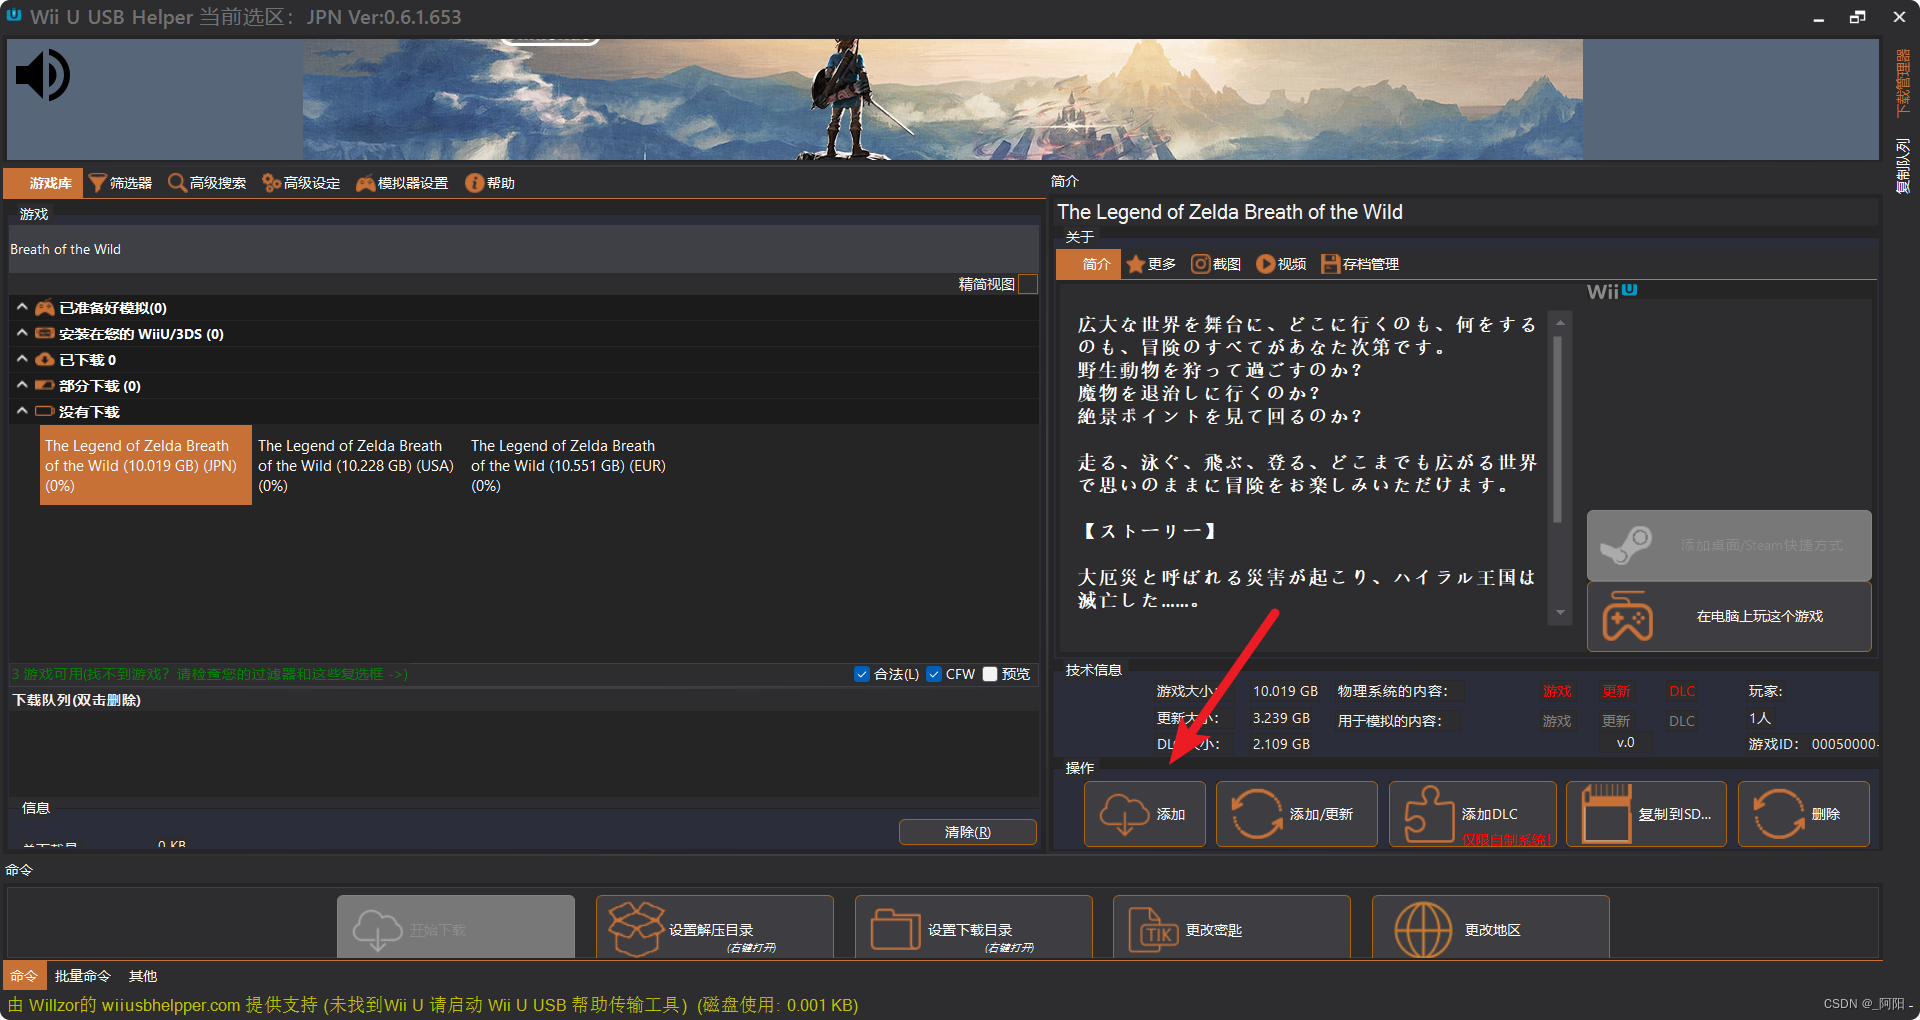
Task: Click the grayed 开始下载 start download button
Action: 456,927
